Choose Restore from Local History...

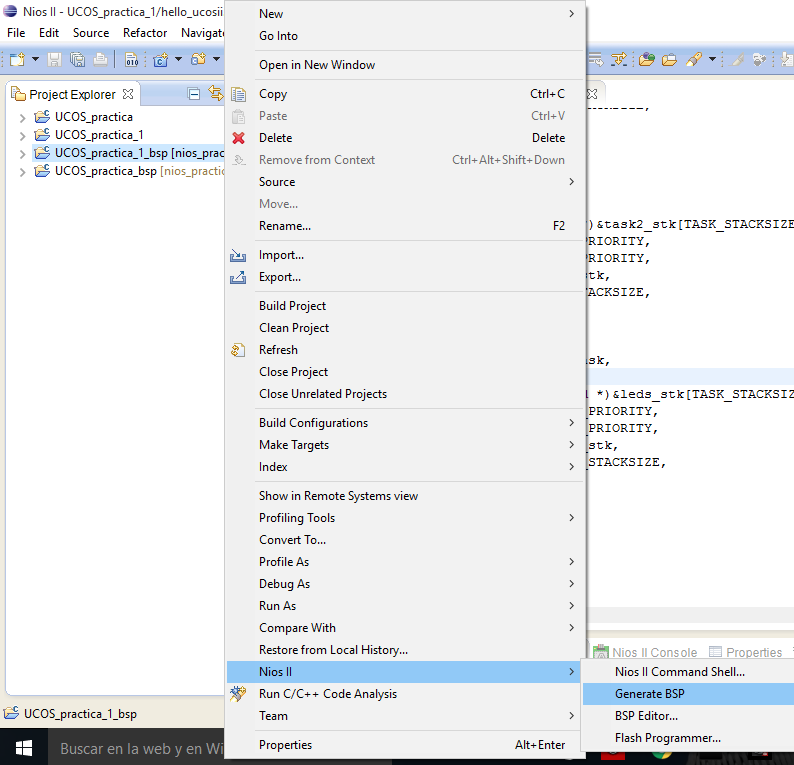405,650
